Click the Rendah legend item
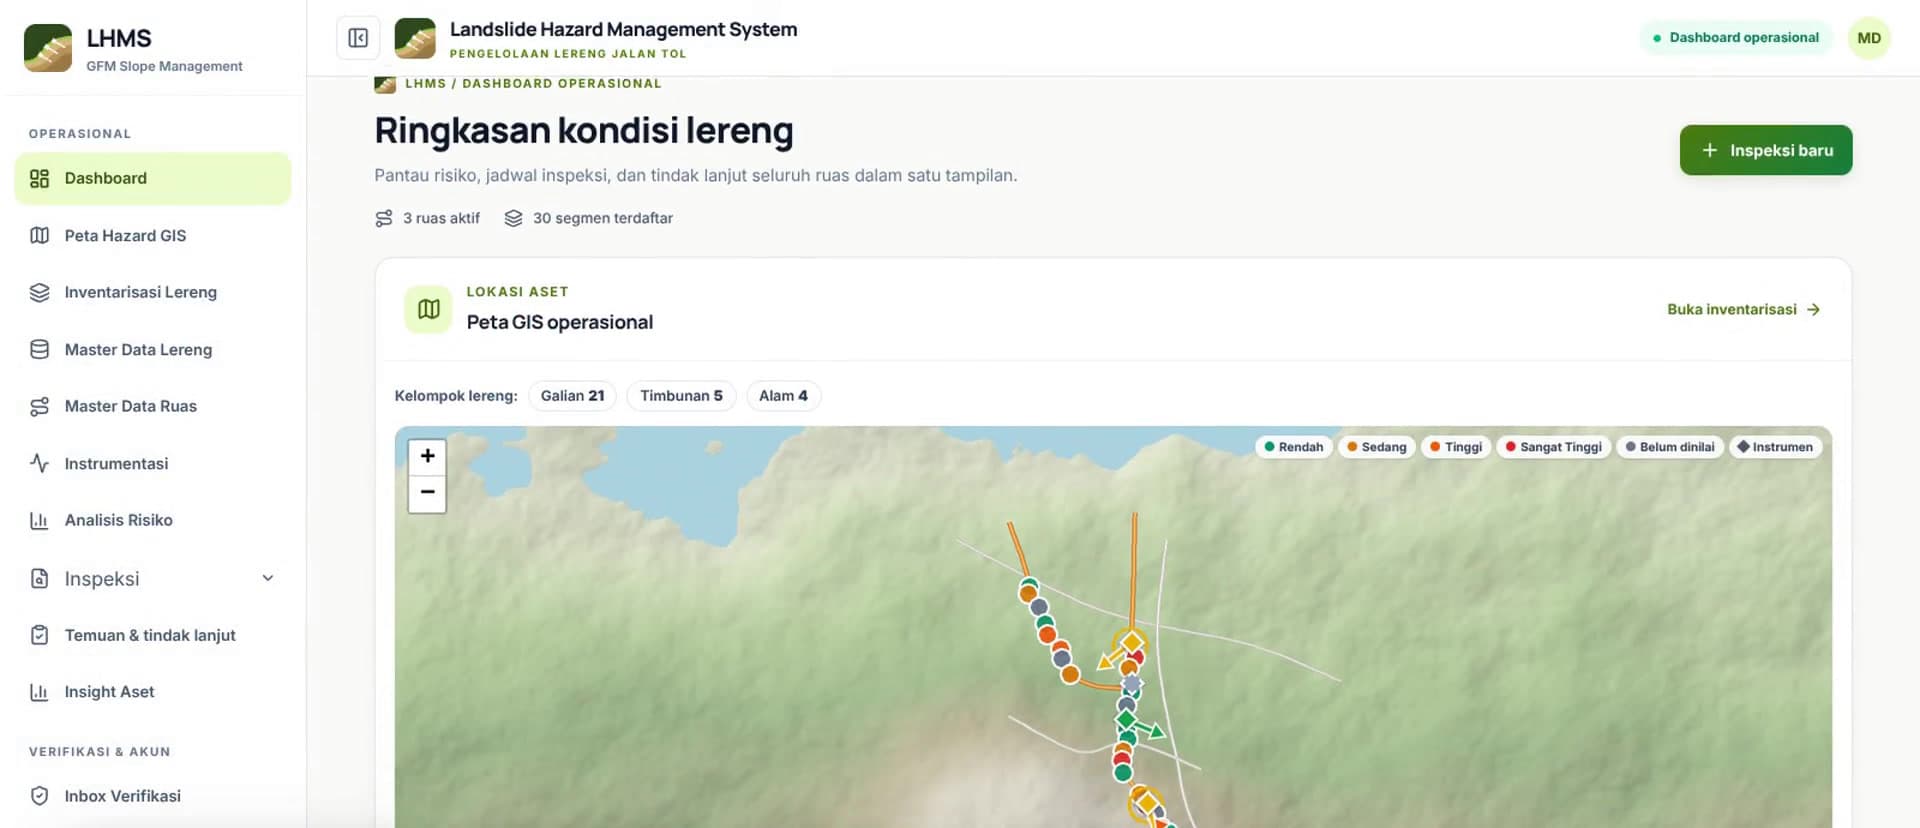The image size is (1920, 828). pos(1293,447)
